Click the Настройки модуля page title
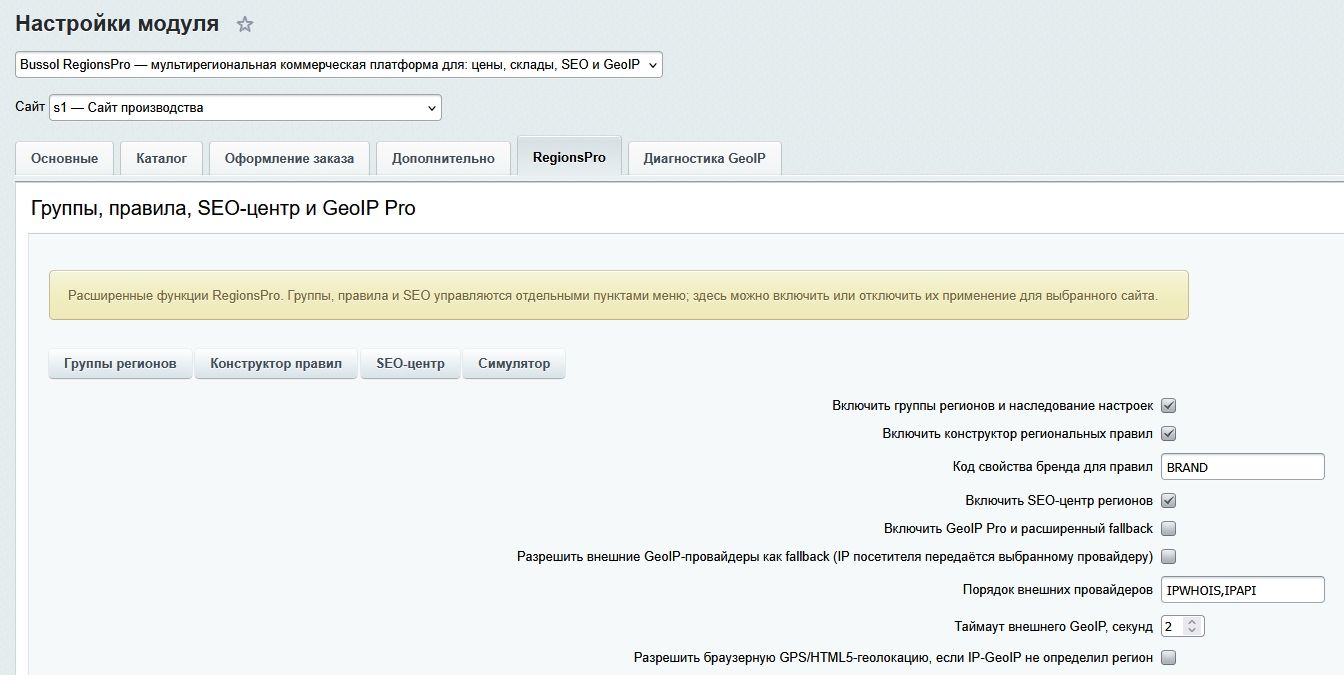The image size is (1344, 675). (117, 23)
